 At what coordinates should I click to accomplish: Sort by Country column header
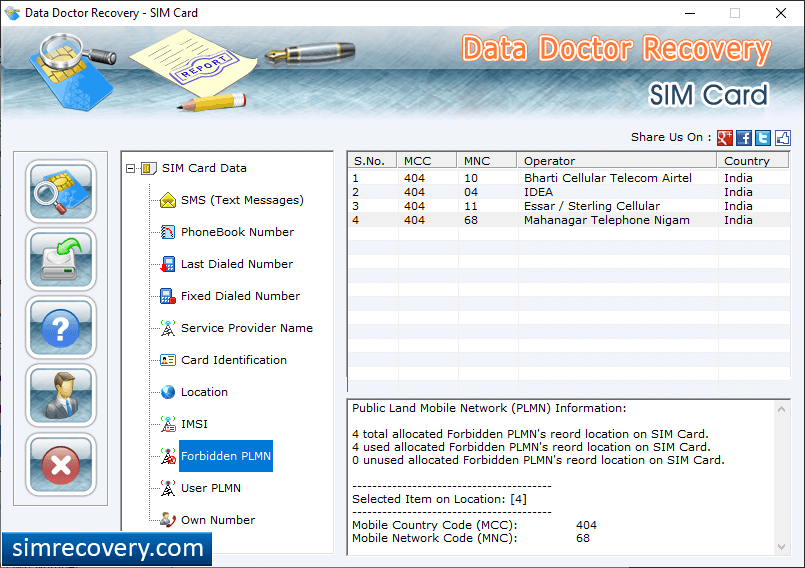click(753, 161)
